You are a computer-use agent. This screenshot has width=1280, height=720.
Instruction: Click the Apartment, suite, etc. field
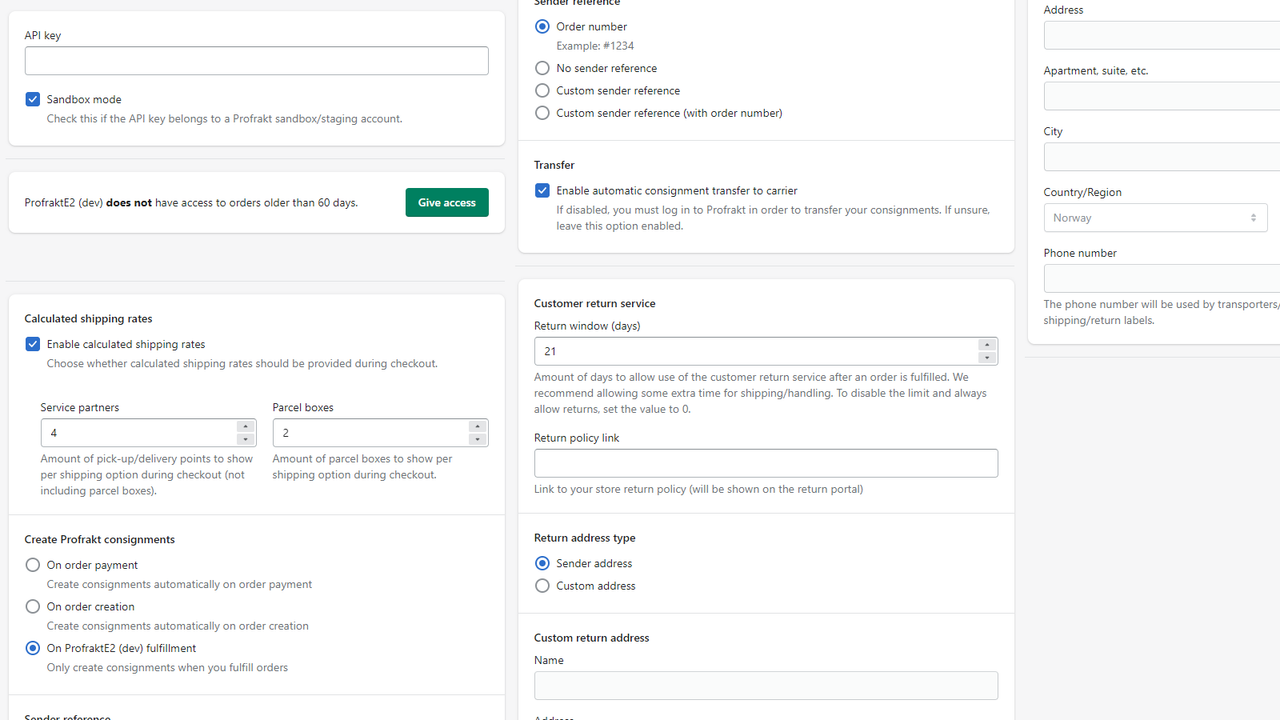1162,96
